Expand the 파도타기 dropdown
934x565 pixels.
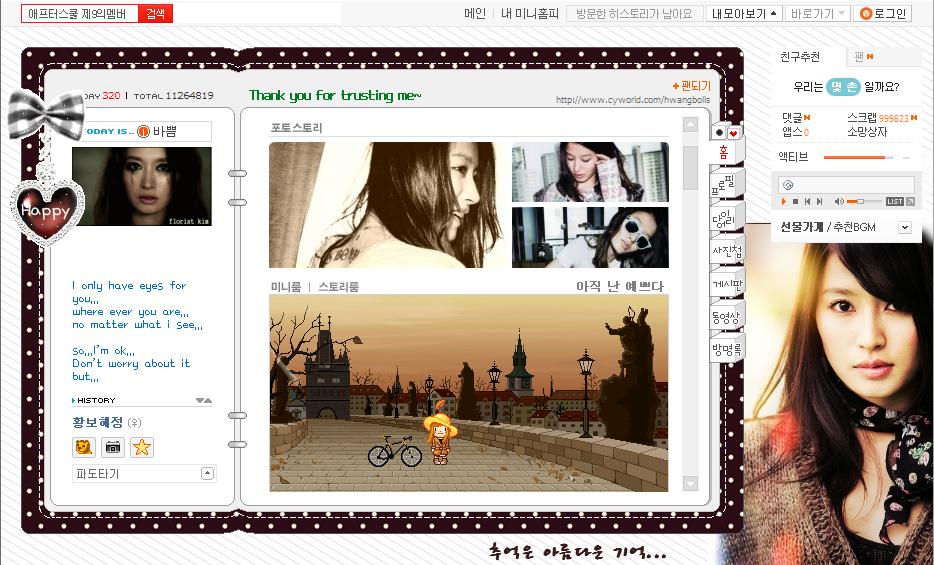click(x=207, y=474)
